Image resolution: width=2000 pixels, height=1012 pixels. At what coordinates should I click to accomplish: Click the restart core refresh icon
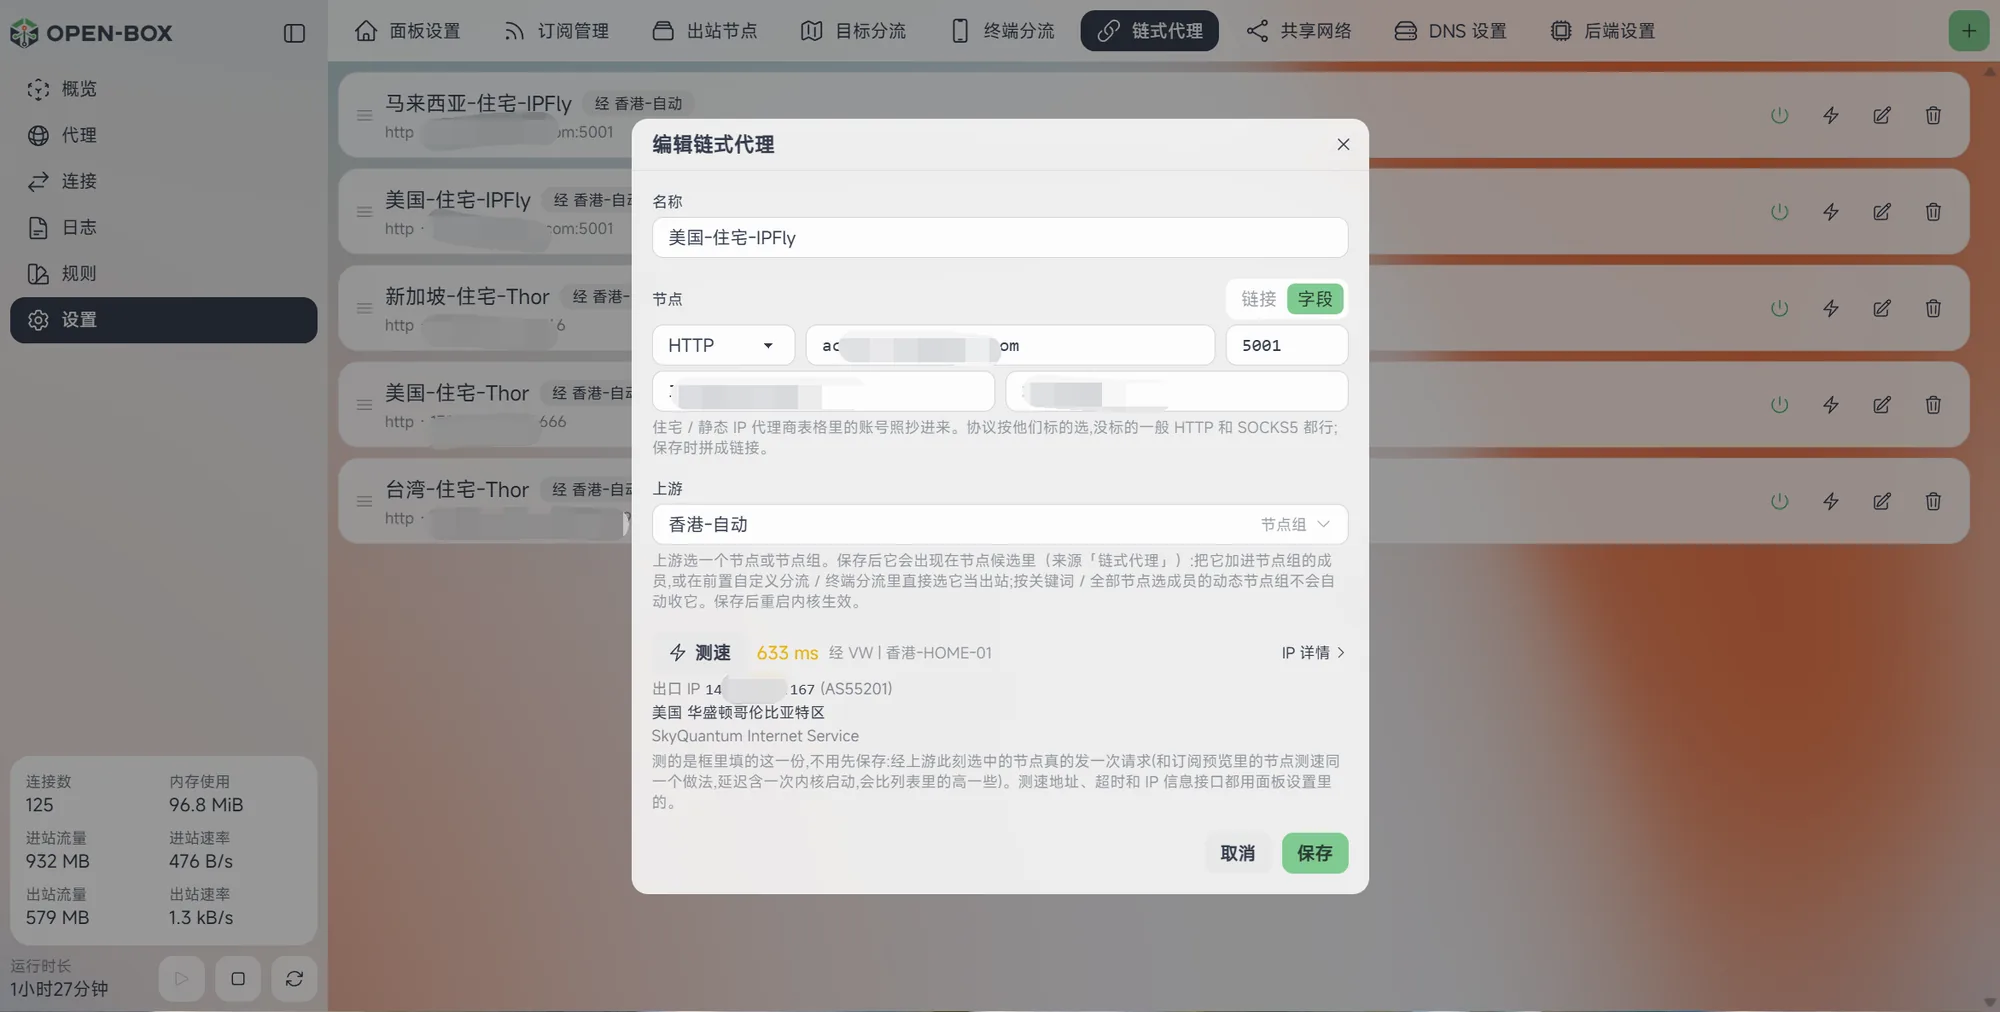click(294, 979)
